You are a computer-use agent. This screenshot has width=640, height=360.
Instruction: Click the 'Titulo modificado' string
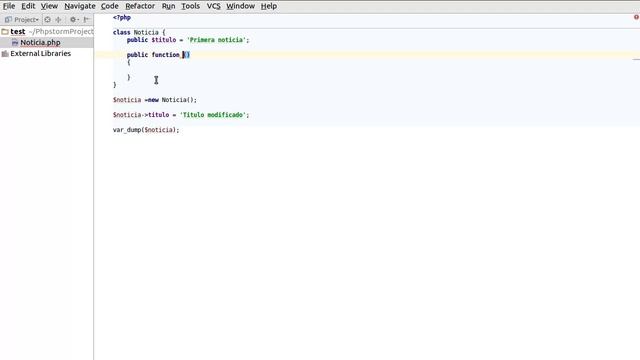(213, 115)
